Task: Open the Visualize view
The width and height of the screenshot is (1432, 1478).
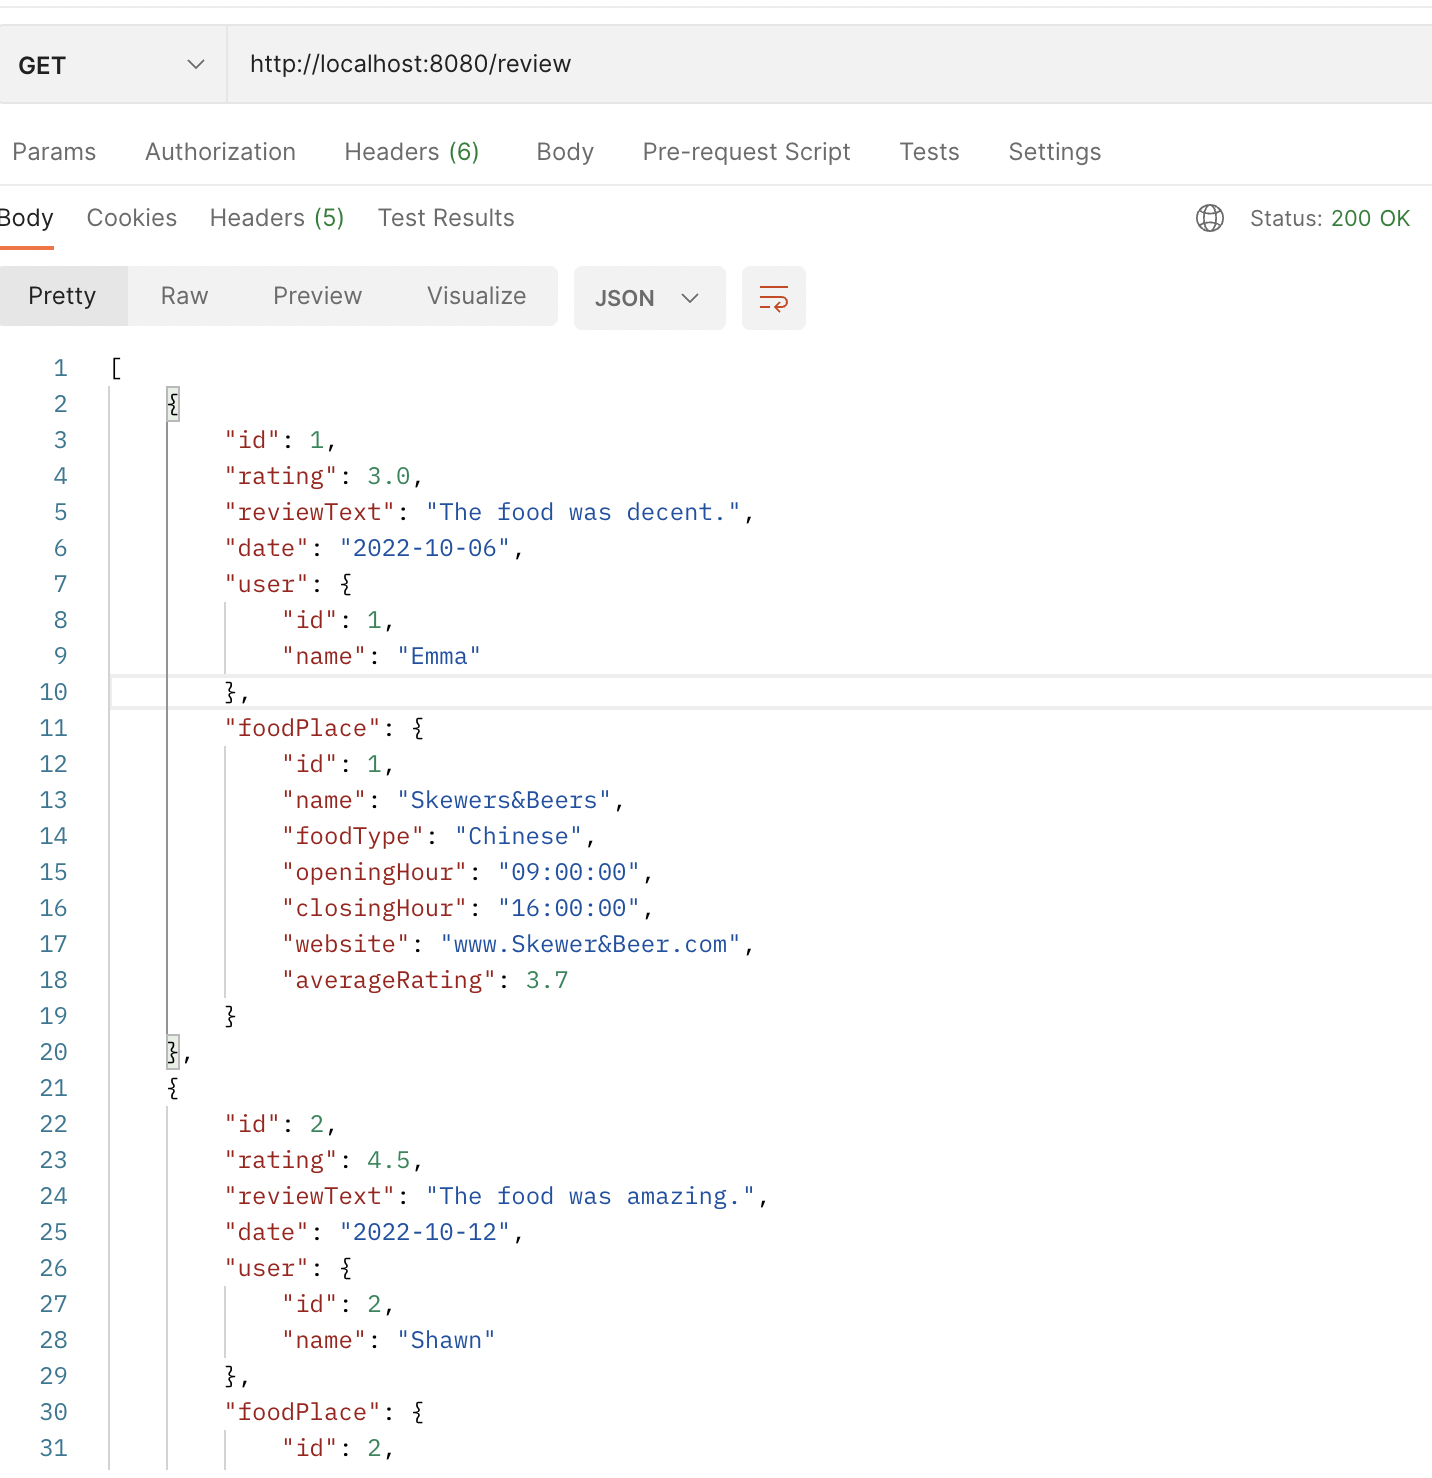Action: [x=476, y=296]
